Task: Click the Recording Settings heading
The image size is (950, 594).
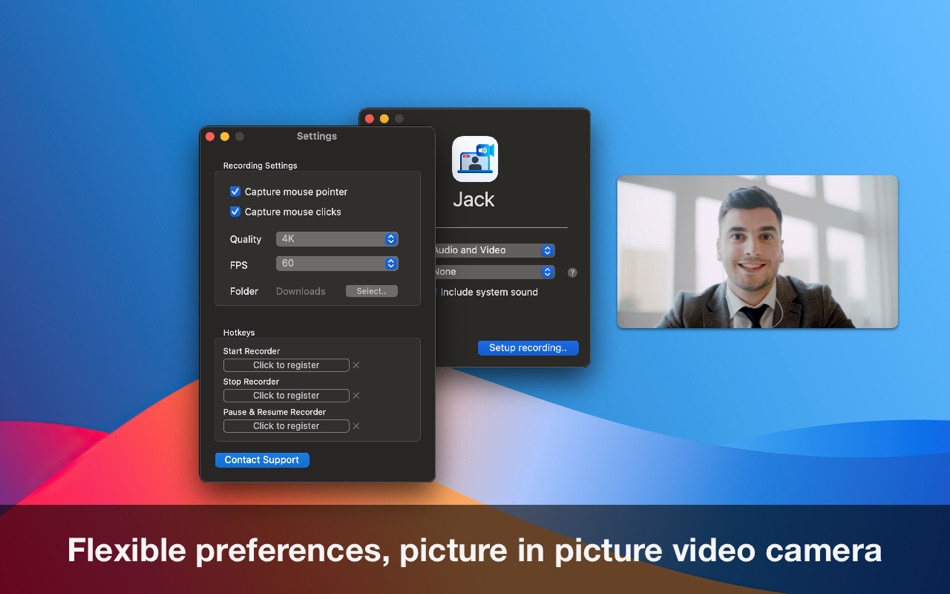Action: tap(260, 165)
